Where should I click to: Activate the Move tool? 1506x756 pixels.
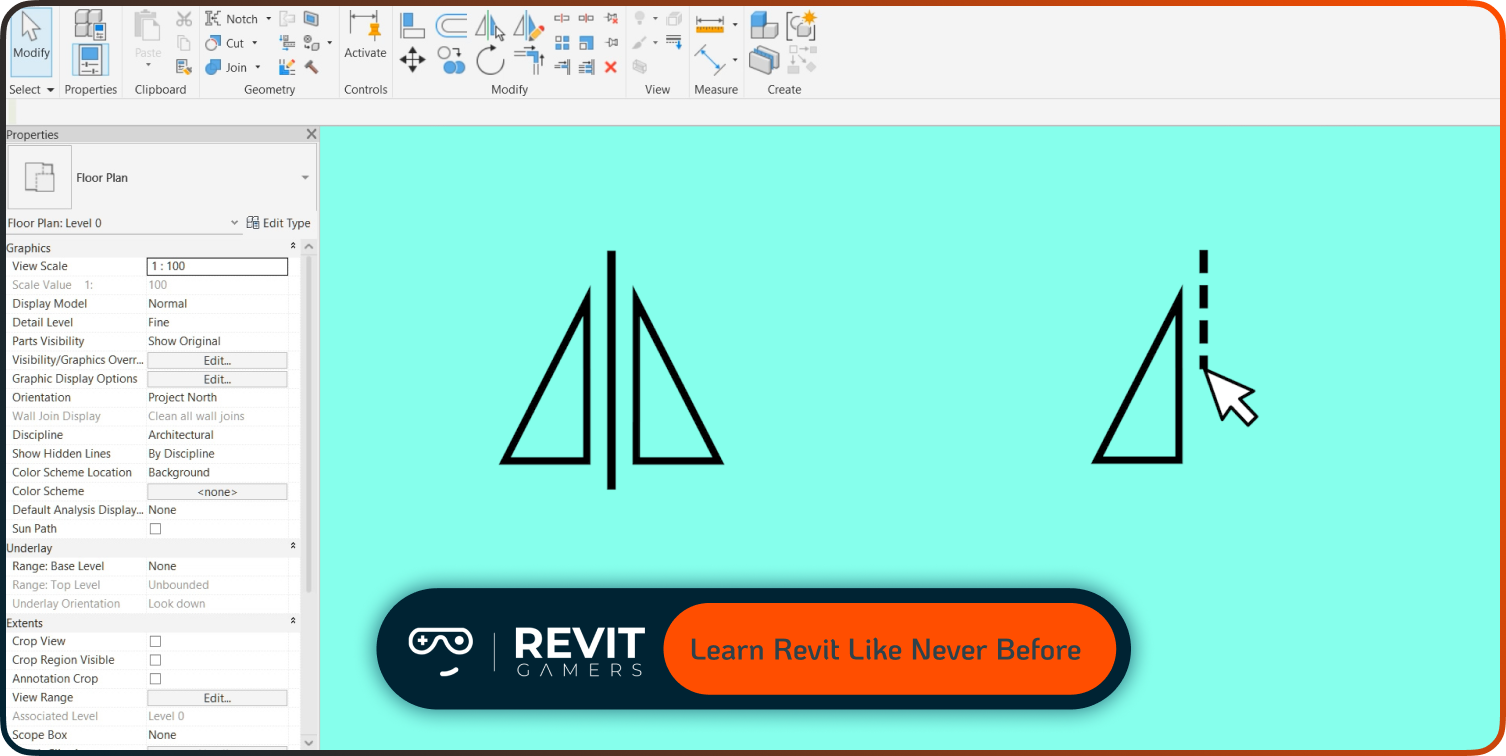(x=412, y=60)
